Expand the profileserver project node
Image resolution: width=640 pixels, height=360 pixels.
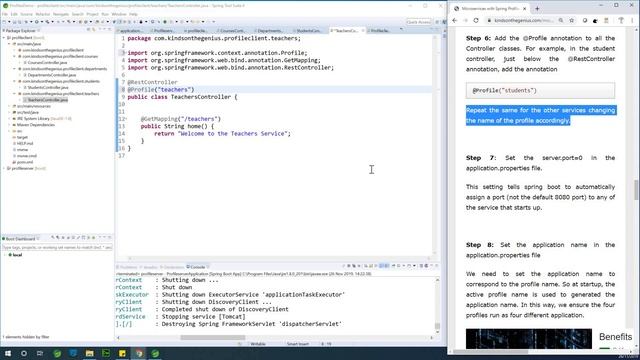click(4, 168)
